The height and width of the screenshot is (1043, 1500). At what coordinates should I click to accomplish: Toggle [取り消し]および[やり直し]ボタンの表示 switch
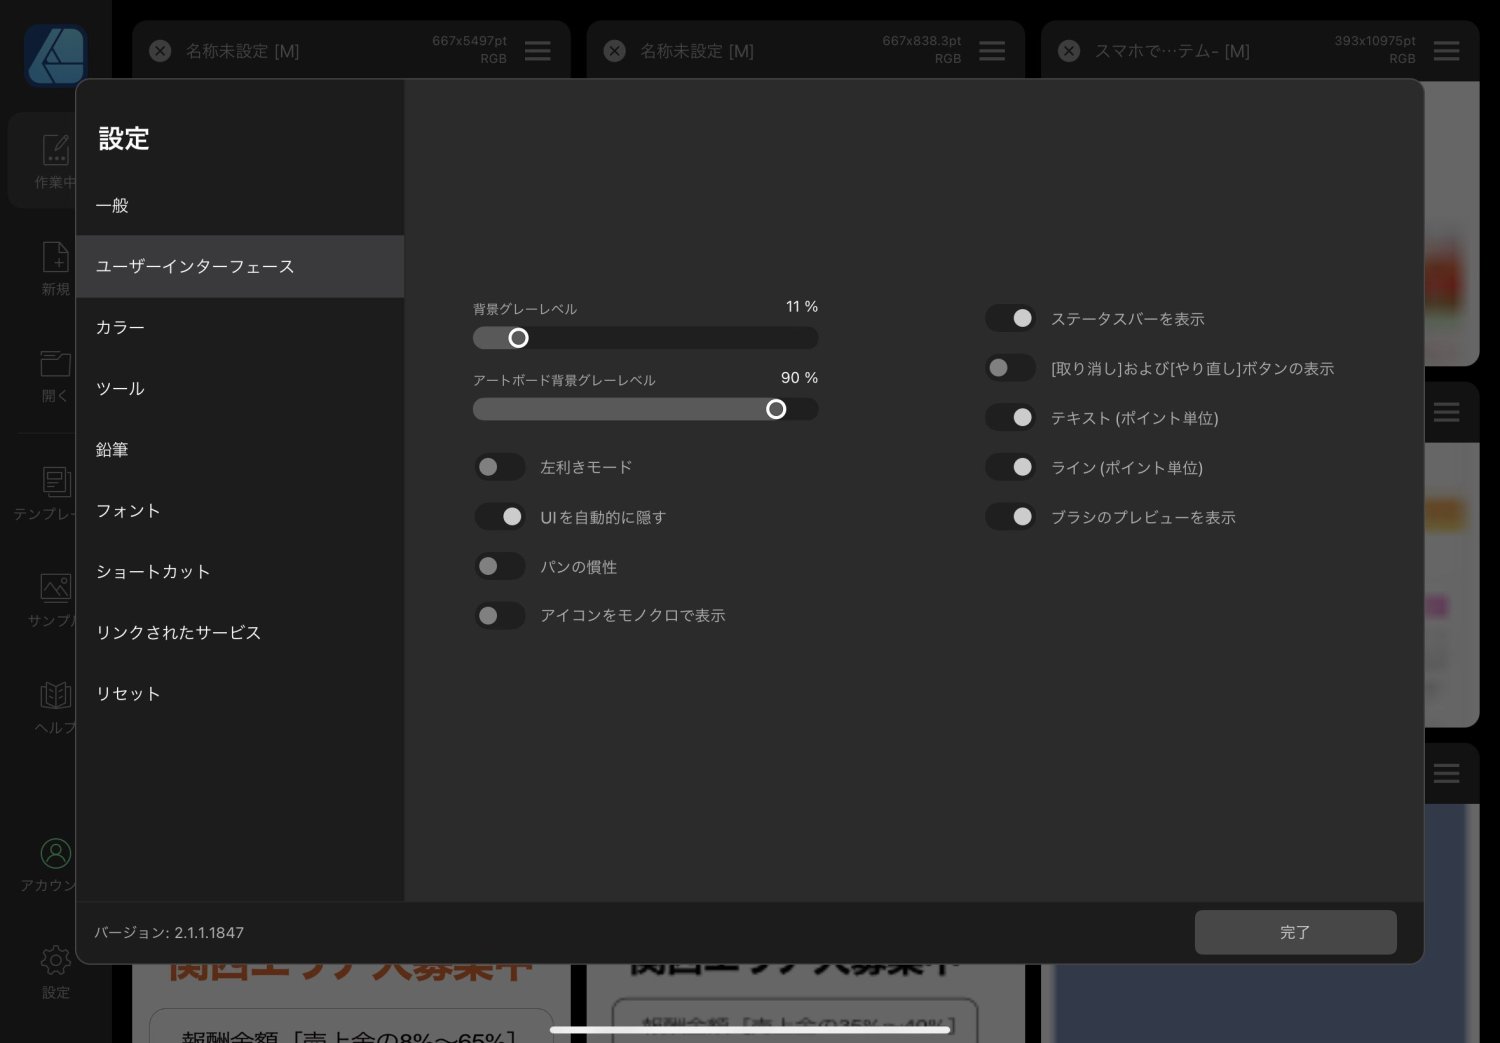click(x=1010, y=368)
